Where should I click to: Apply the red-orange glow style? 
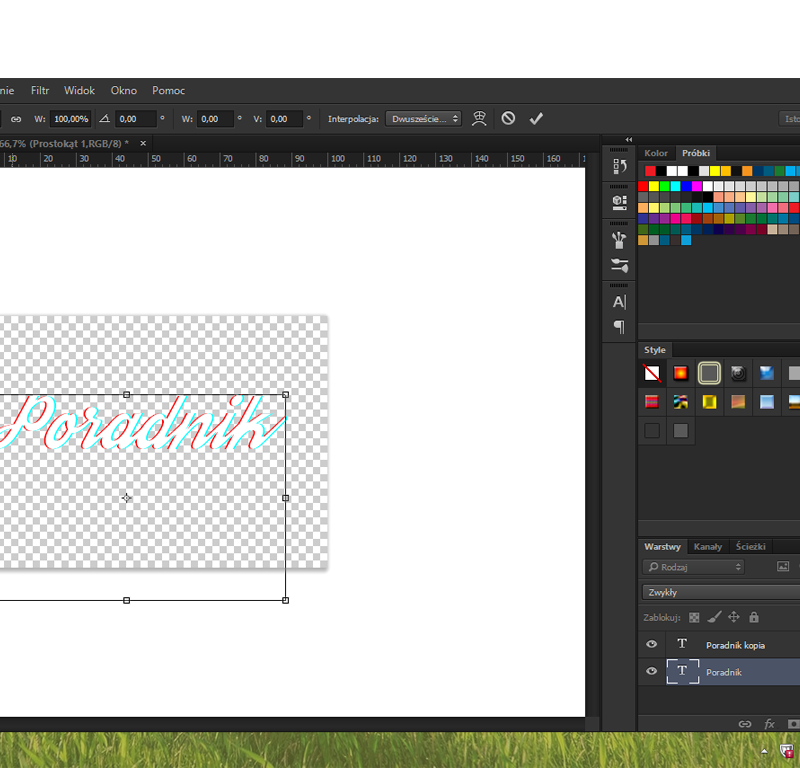click(x=680, y=373)
